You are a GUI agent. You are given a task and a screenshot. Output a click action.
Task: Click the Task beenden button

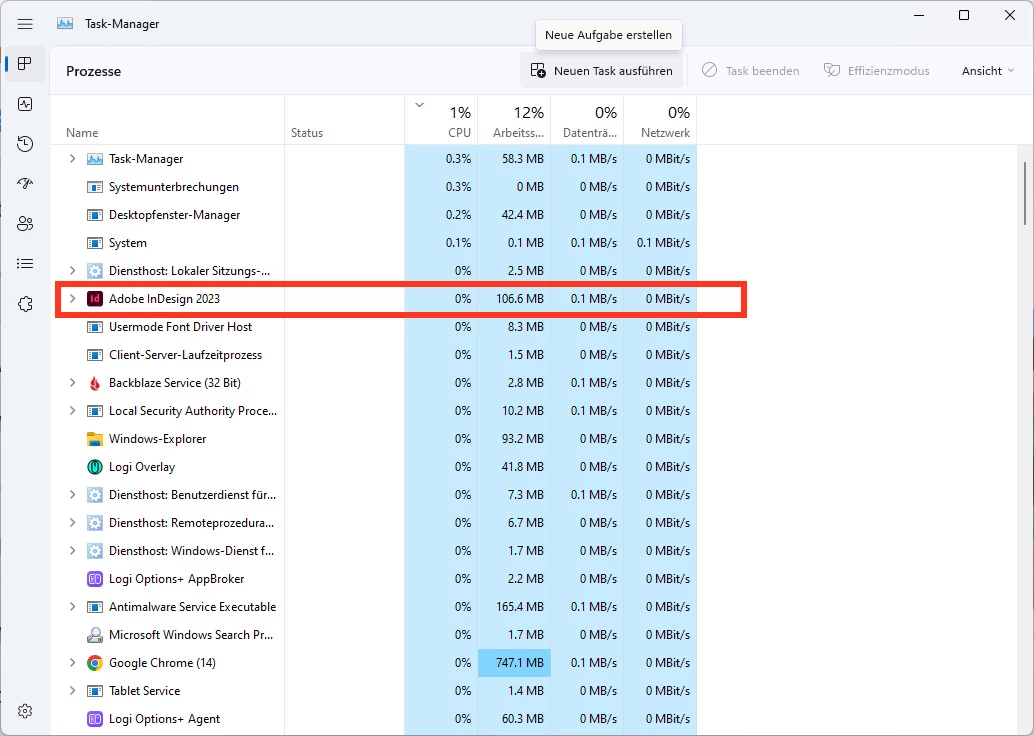click(x=751, y=71)
